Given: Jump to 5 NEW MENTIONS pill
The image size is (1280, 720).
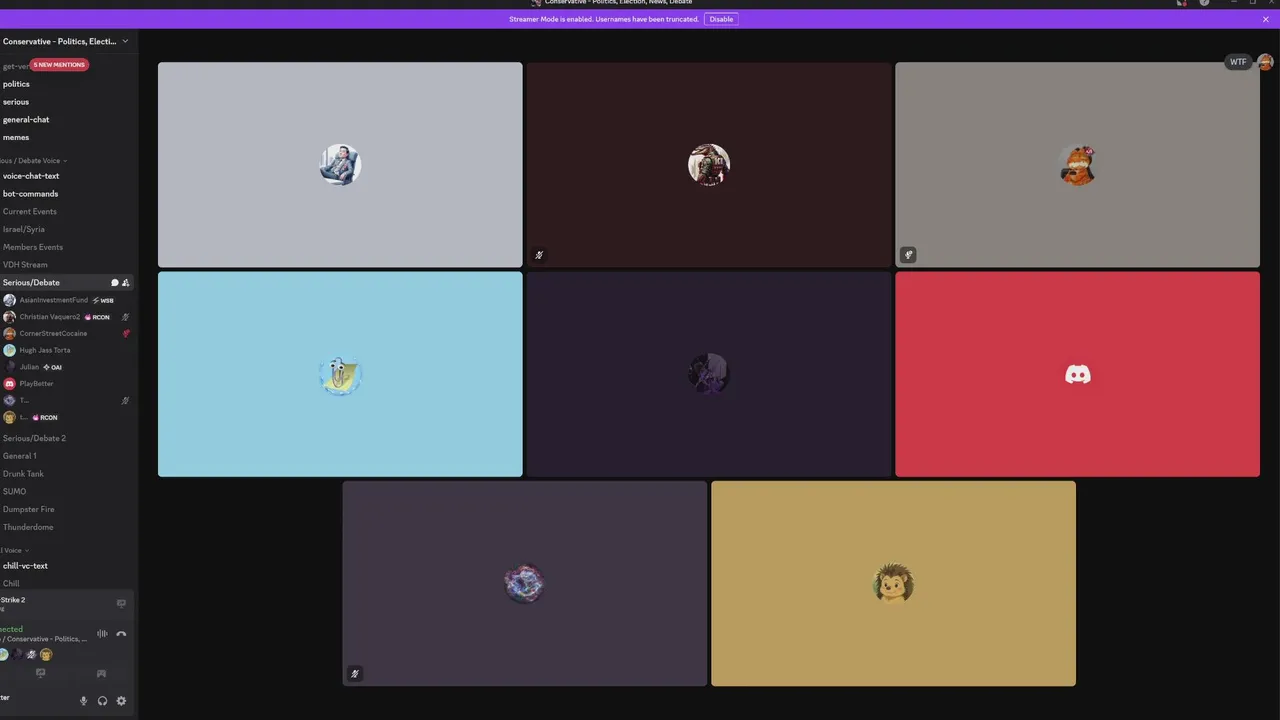Looking at the screenshot, I should (x=59, y=65).
